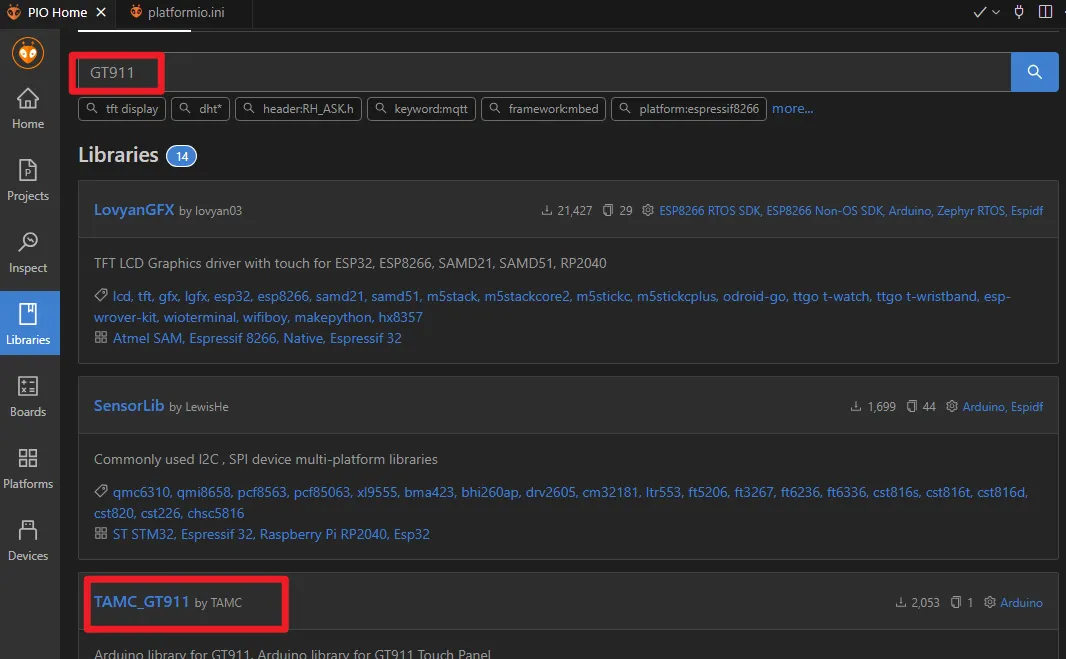Click the 'qmc6310' tag on SensorLib
Image resolution: width=1066 pixels, height=659 pixels.
(x=141, y=492)
